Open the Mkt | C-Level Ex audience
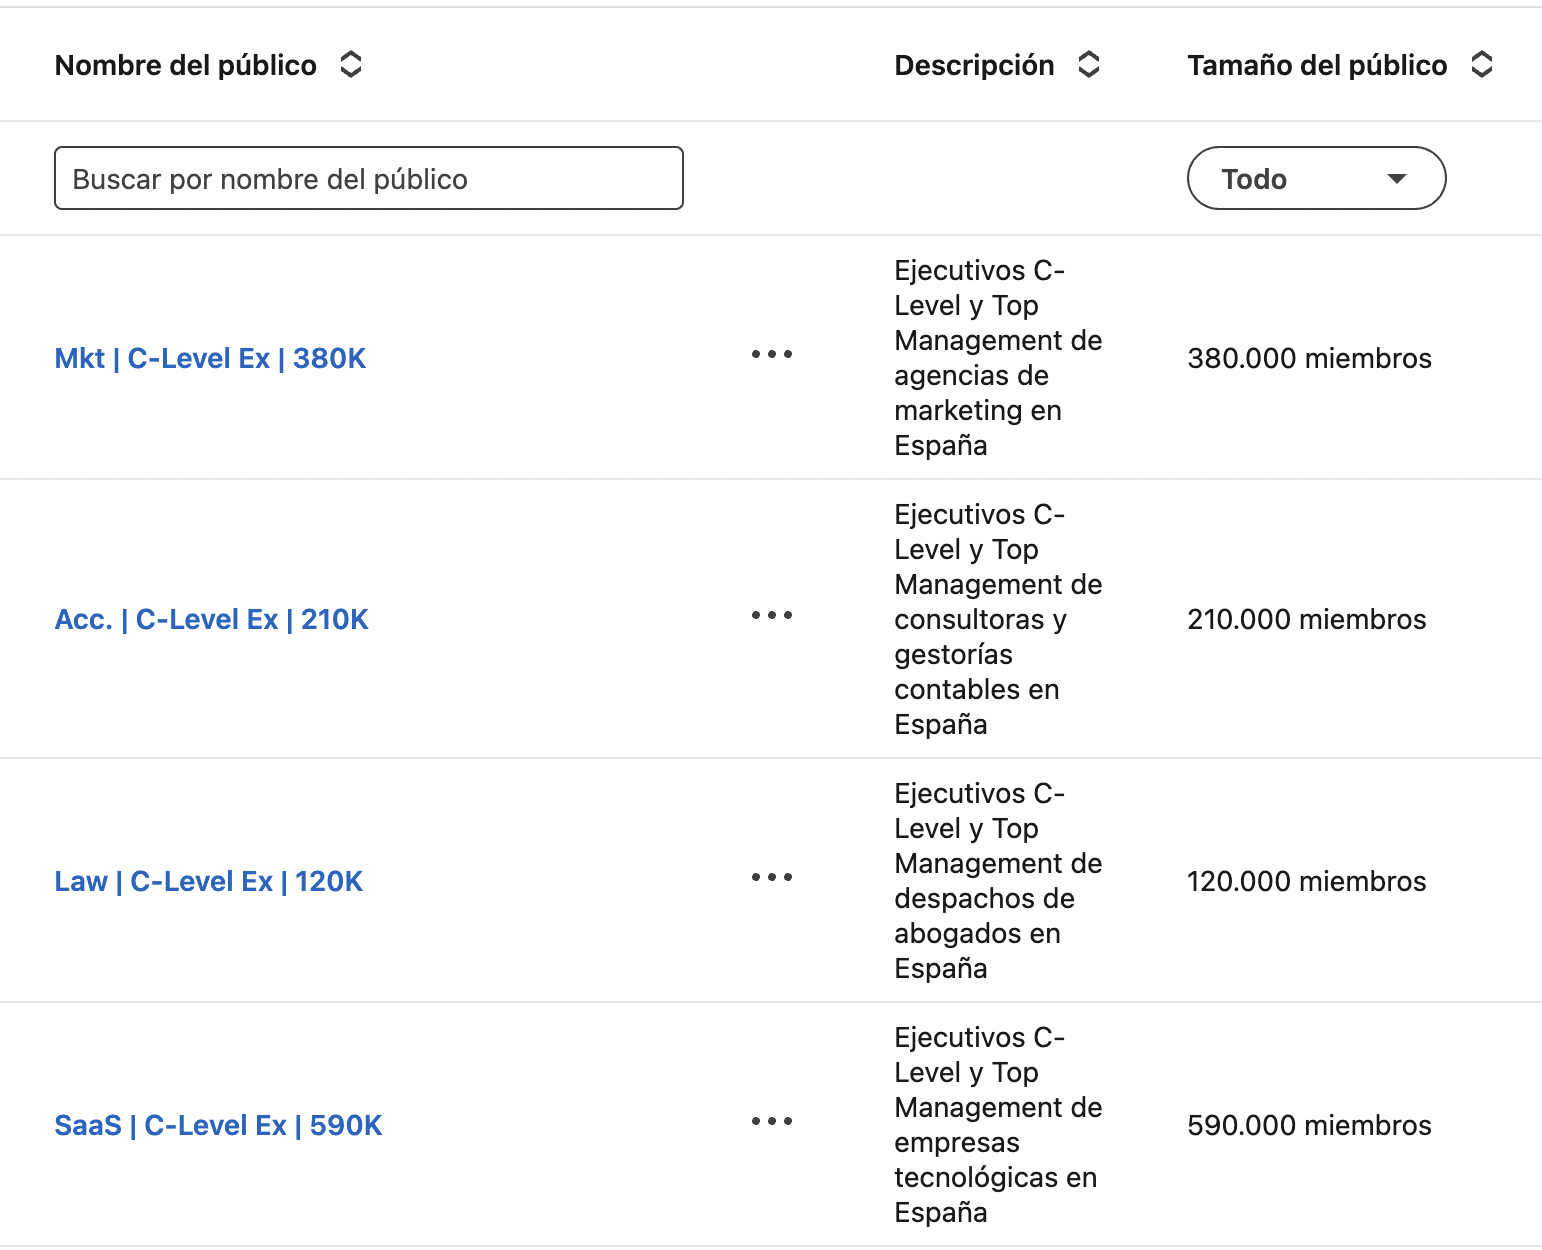Screen dimensions: 1542x1250 pos(210,357)
